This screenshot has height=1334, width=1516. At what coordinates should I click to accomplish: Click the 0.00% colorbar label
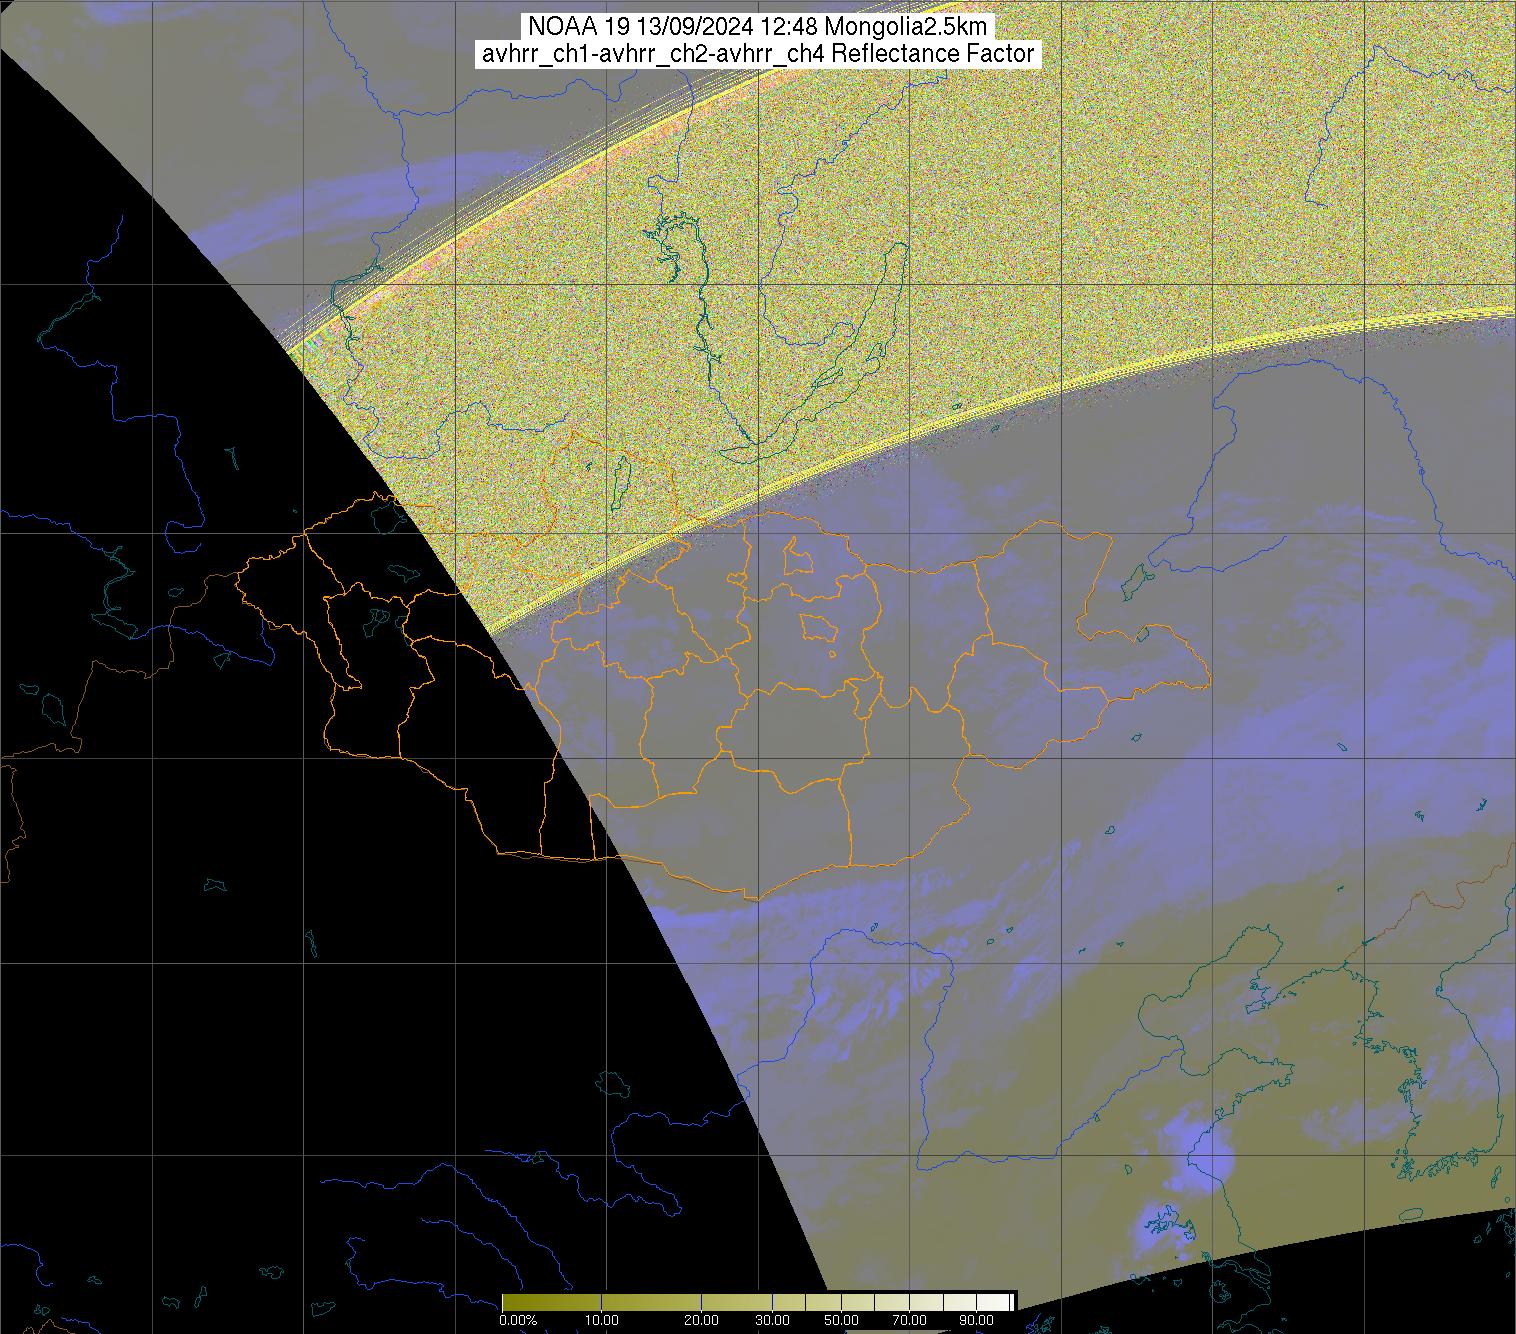click(x=518, y=1320)
